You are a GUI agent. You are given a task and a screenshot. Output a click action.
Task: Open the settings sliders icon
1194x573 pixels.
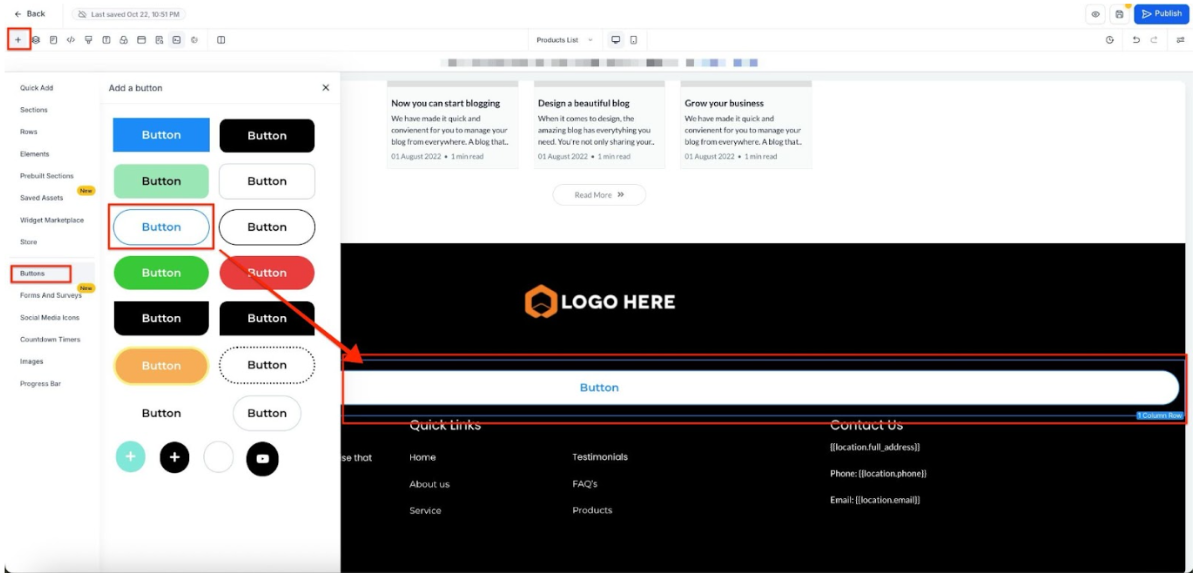coord(1180,40)
